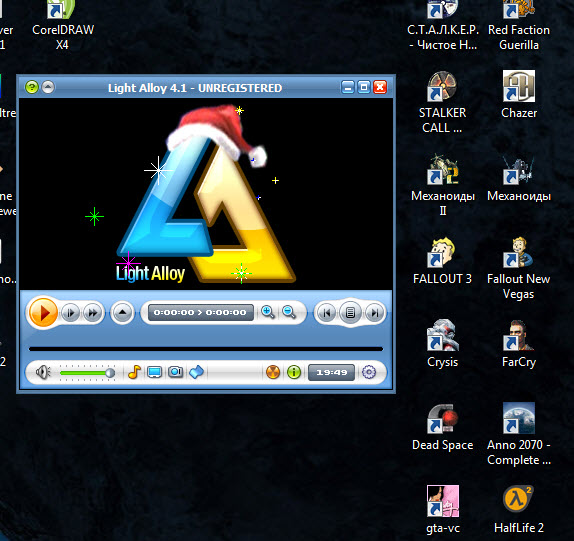Open preferences gear icon
Screen dimensions: 574x541
pos(369,372)
